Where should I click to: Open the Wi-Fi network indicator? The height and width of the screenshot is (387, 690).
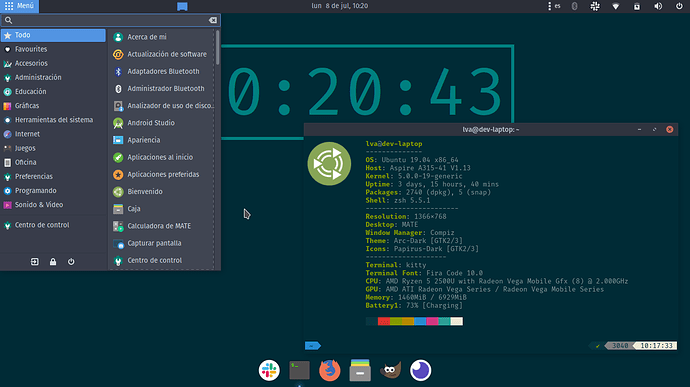pos(616,6)
